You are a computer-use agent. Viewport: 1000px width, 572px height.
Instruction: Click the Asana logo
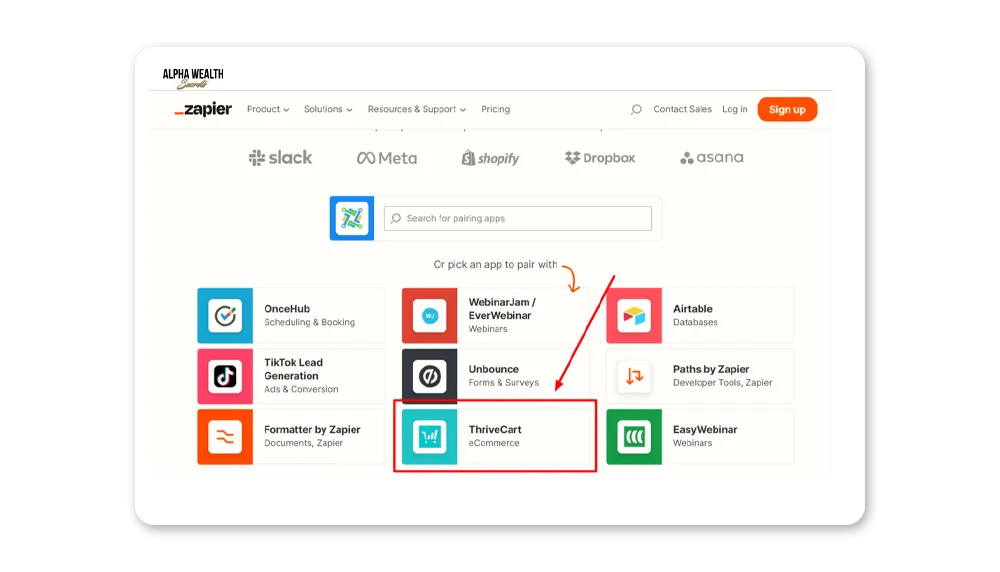coord(712,158)
